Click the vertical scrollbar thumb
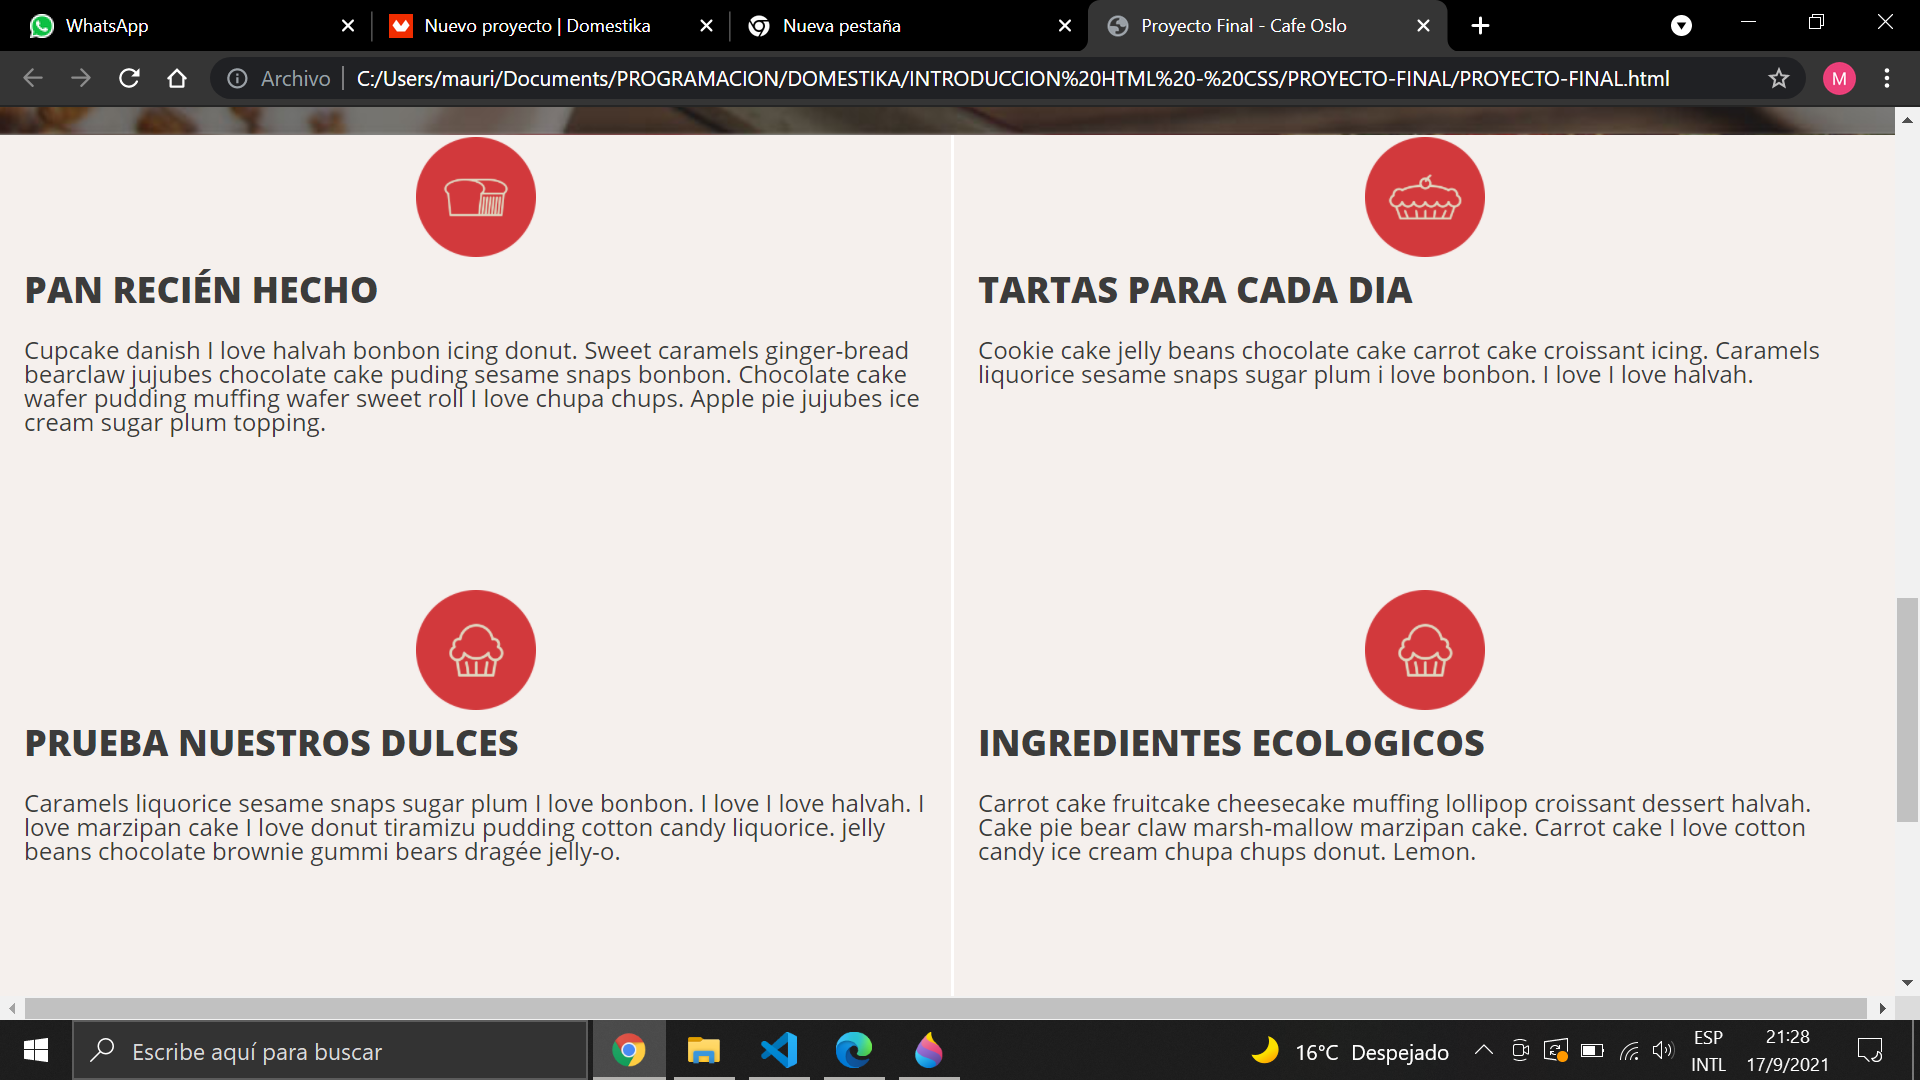 coord(1907,710)
